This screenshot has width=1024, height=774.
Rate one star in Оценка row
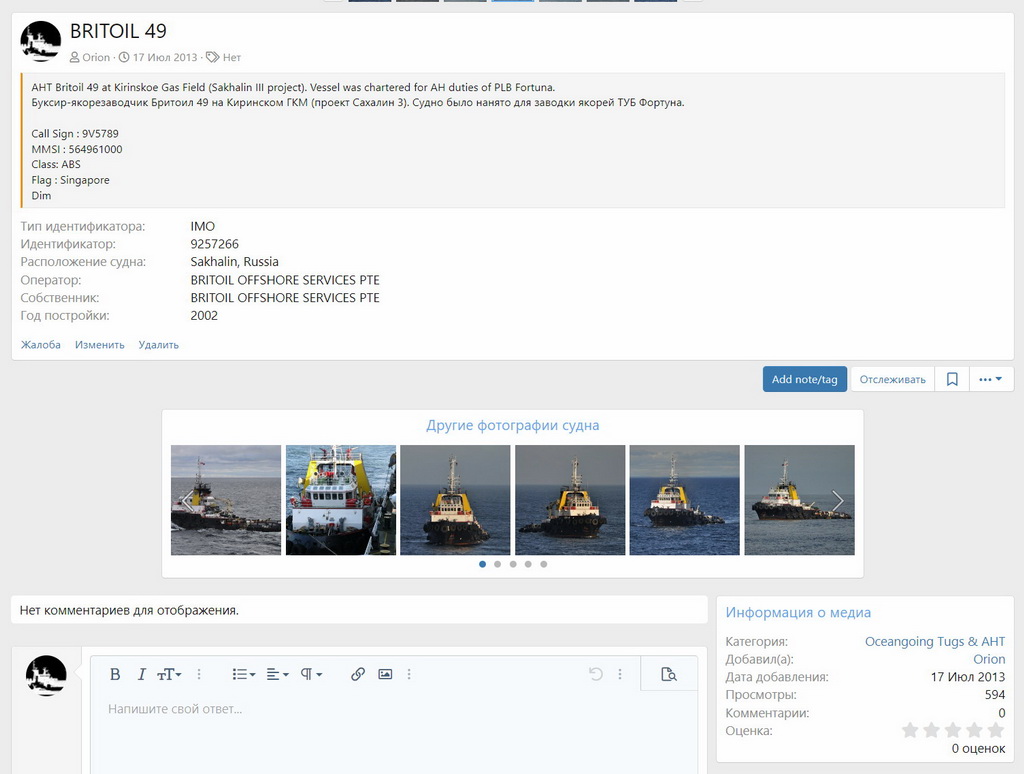point(910,730)
